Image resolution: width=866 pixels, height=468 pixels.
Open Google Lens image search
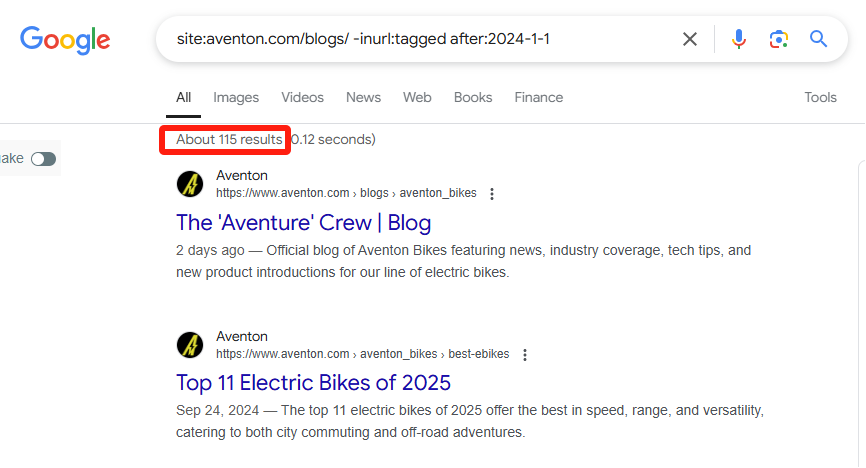778,39
